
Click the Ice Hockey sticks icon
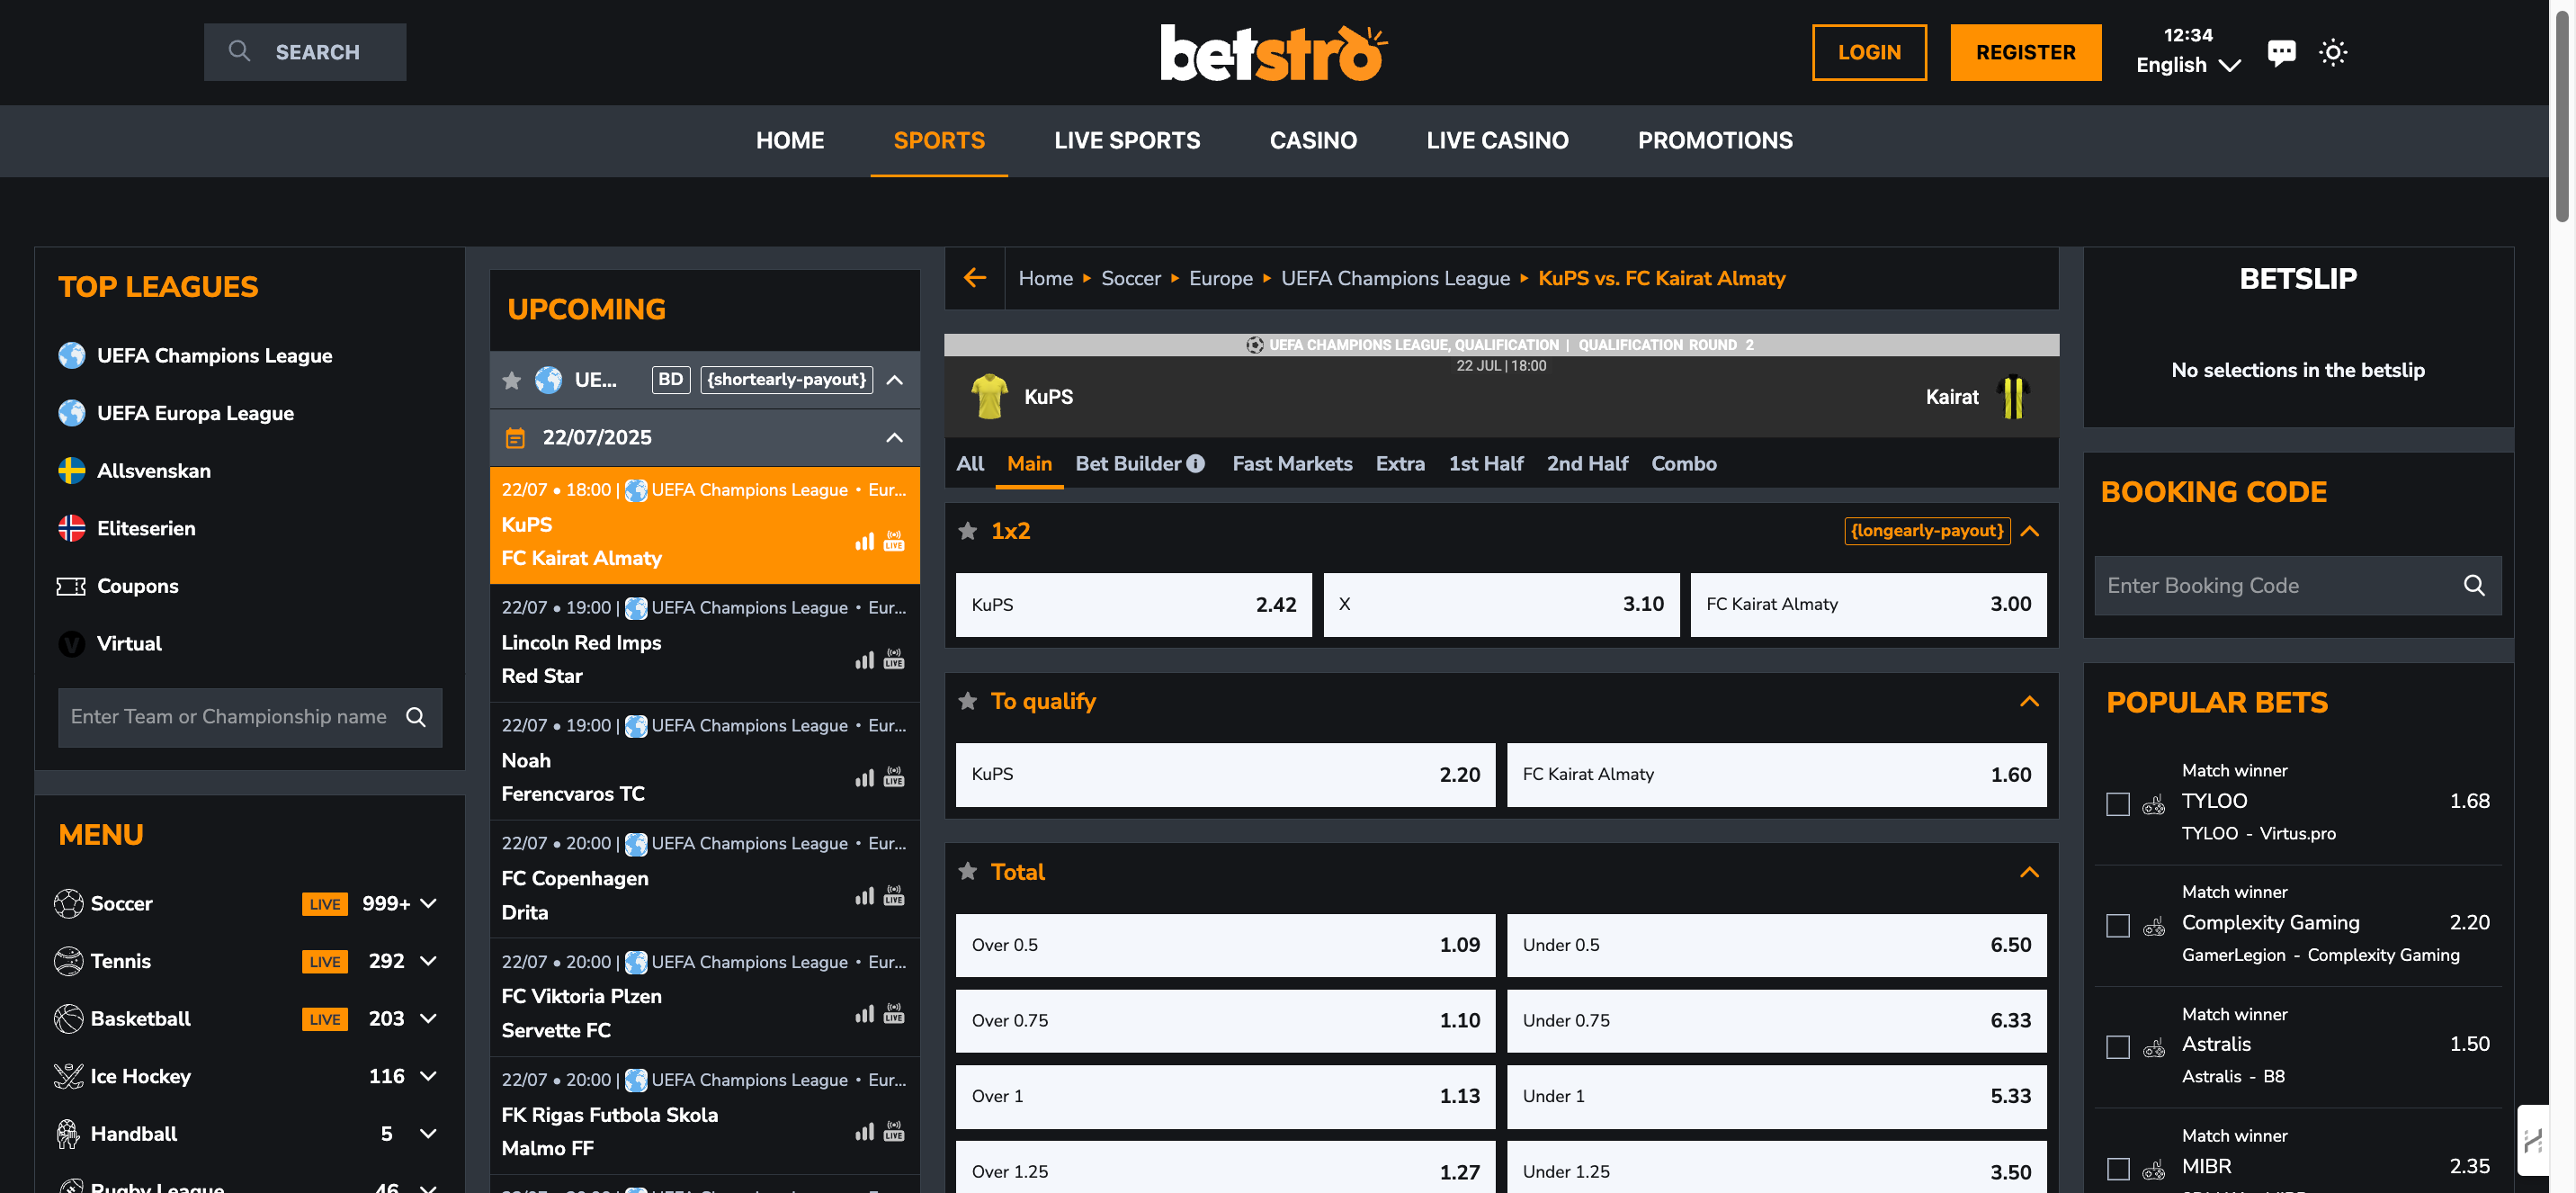click(x=68, y=1076)
